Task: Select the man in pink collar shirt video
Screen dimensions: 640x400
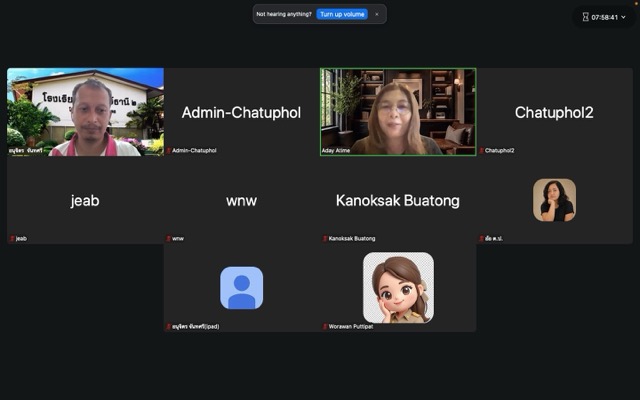Action: pos(85,112)
